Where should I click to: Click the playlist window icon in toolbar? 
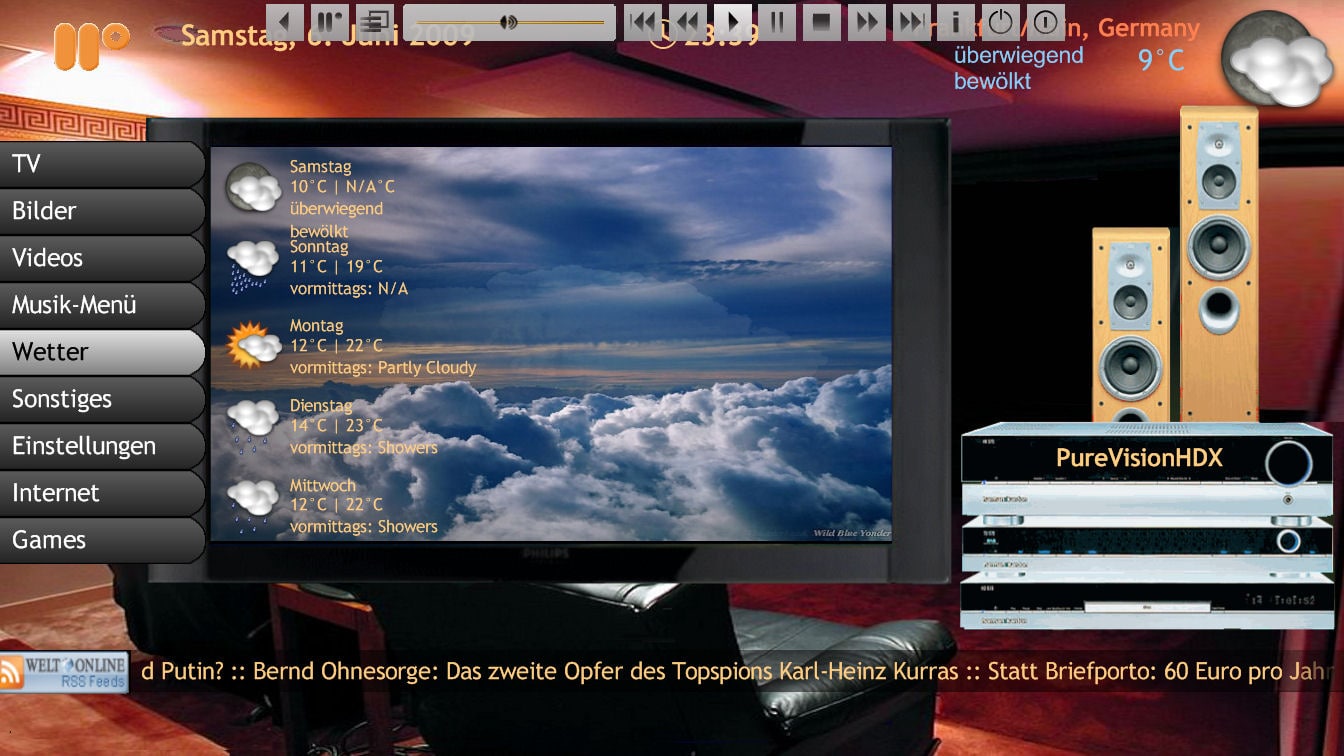click(377, 21)
